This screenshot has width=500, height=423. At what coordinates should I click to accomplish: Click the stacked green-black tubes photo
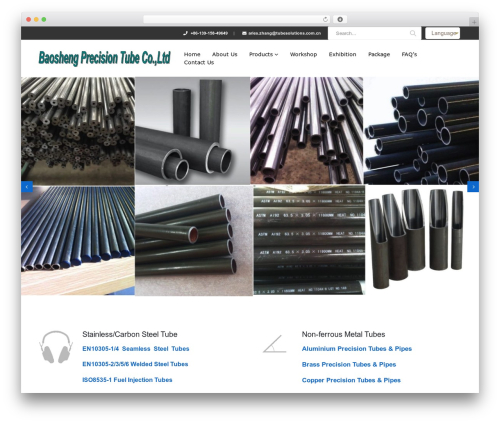coord(194,240)
